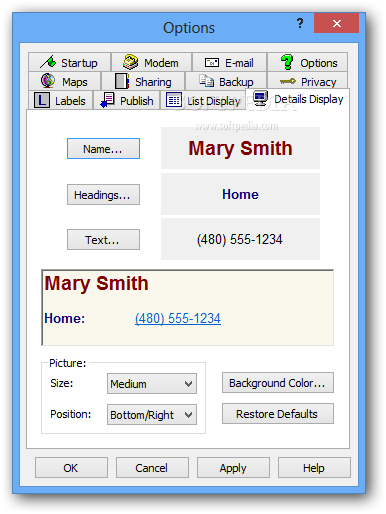Open the Backup tab
The width and height of the screenshot is (386, 514).
pos(226,81)
